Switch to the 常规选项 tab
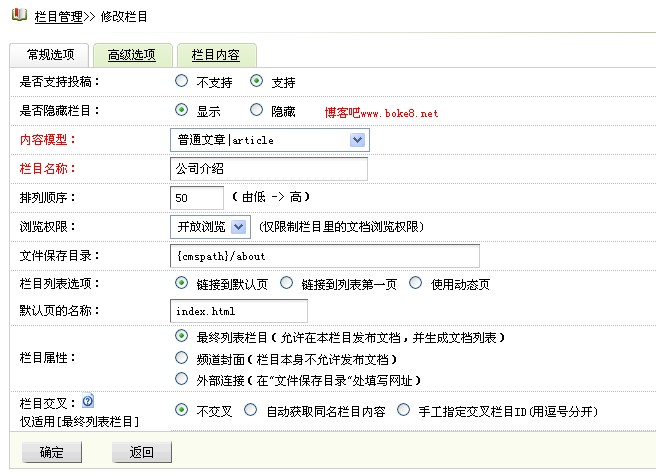Image resolution: width=656 pixels, height=475 pixels. pyautogui.click(x=50, y=55)
